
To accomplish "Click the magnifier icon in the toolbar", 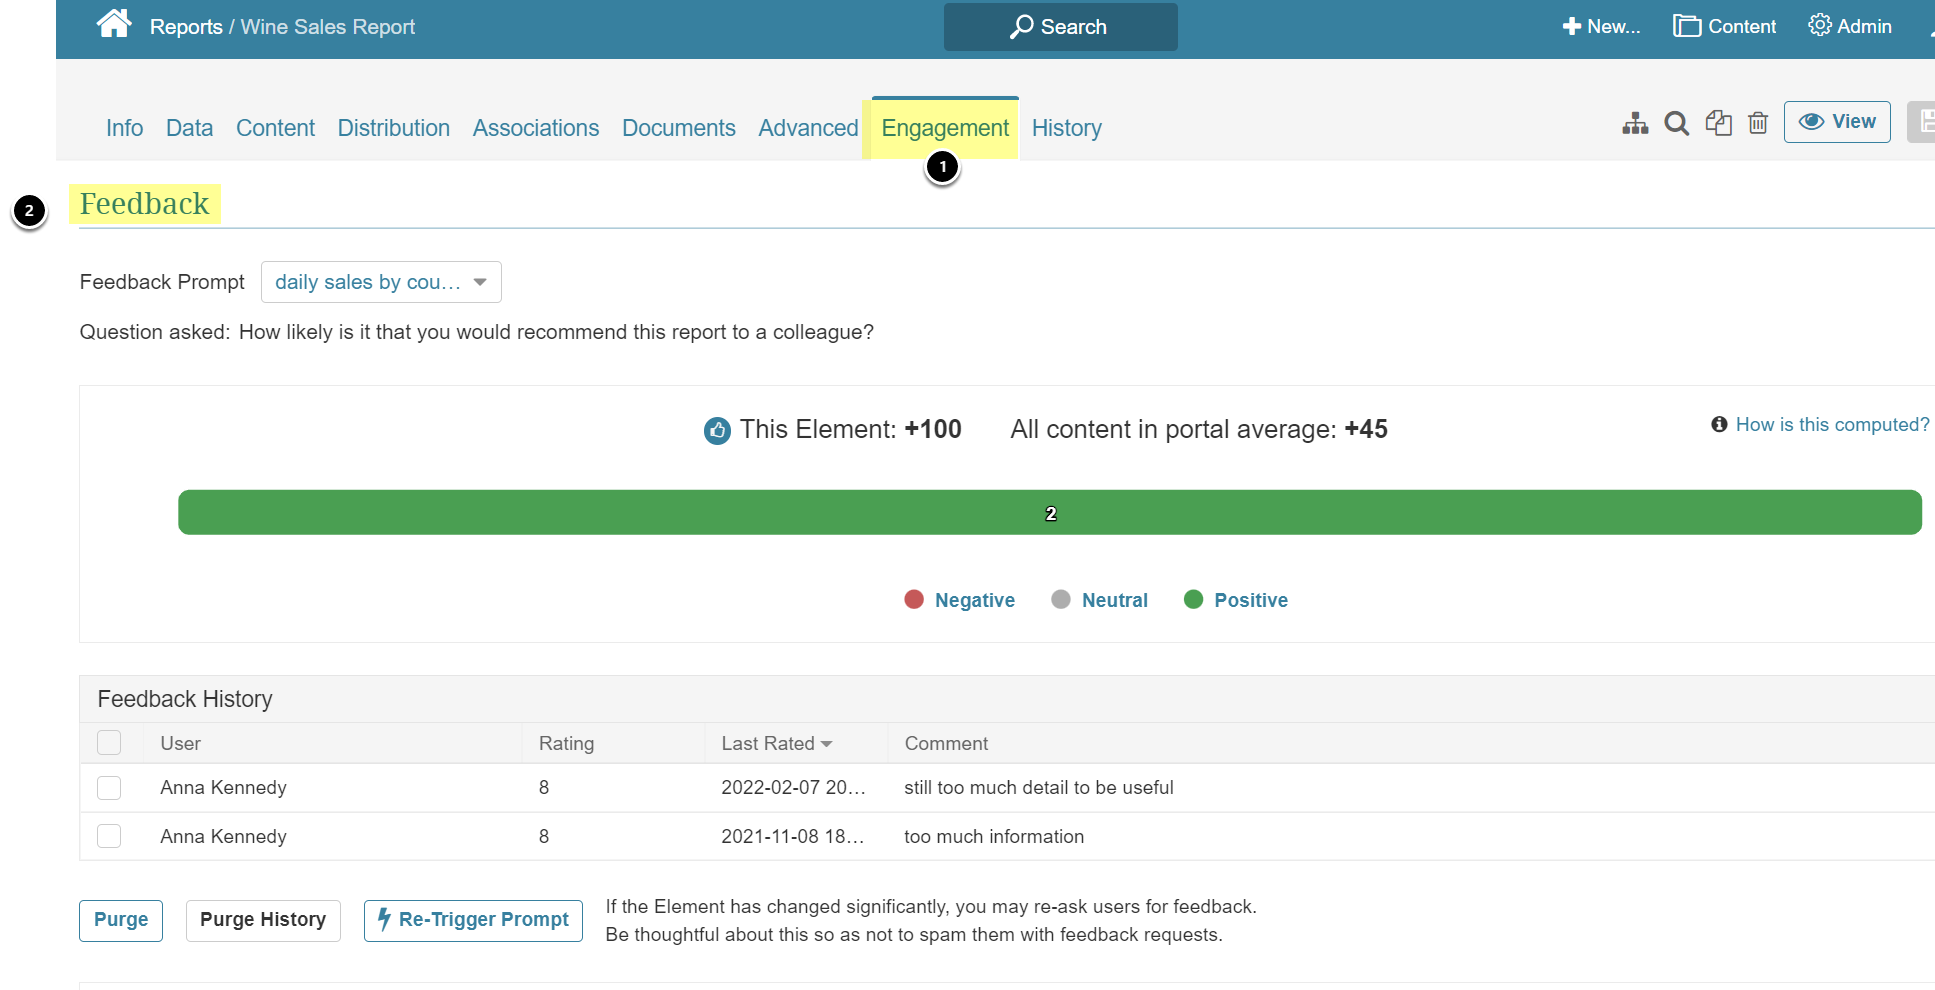I will [x=1676, y=123].
